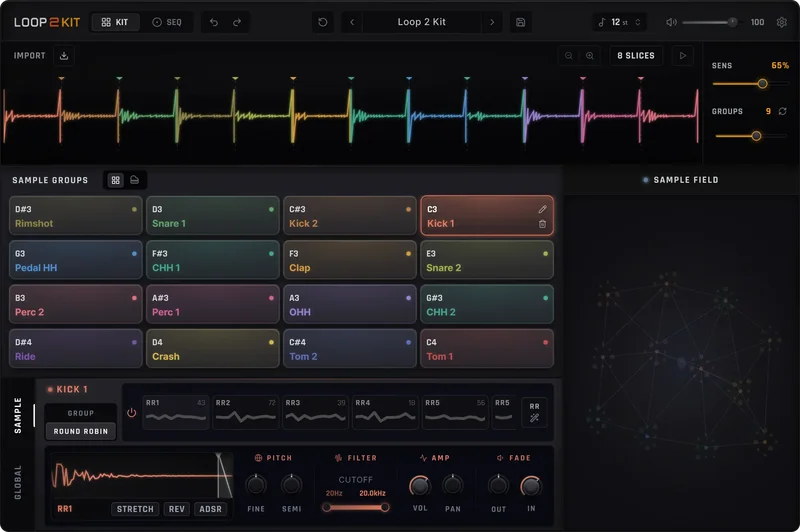This screenshot has height=532, width=800.
Task: Mute with the speaker volume icon
Action: pyautogui.click(x=671, y=22)
